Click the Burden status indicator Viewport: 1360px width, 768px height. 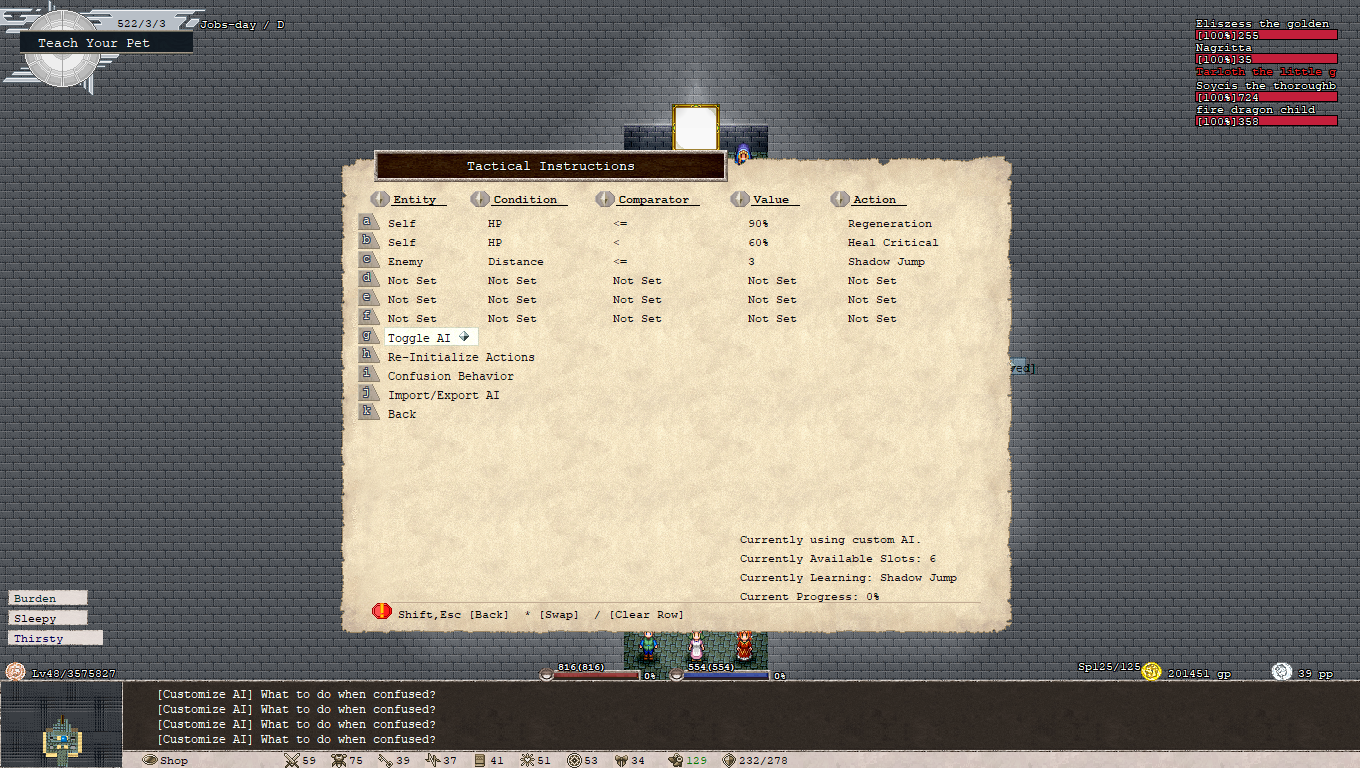click(47, 598)
